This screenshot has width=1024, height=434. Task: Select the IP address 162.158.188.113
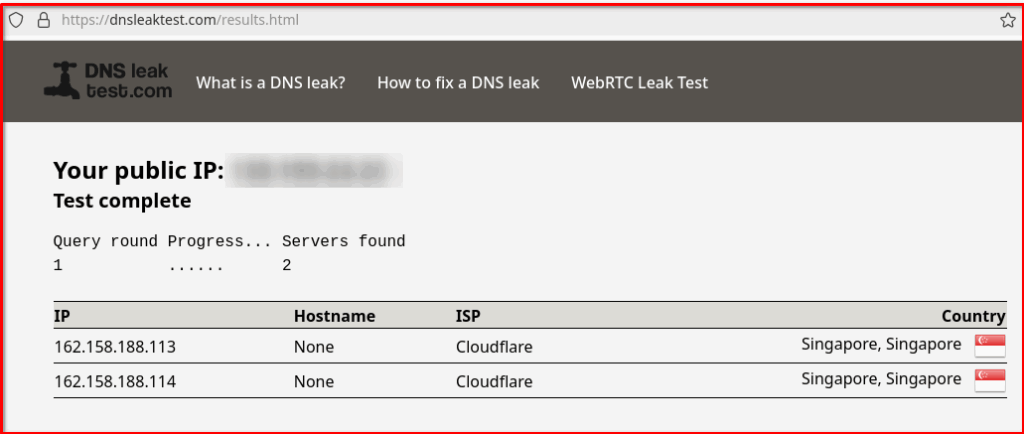tap(115, 347)
